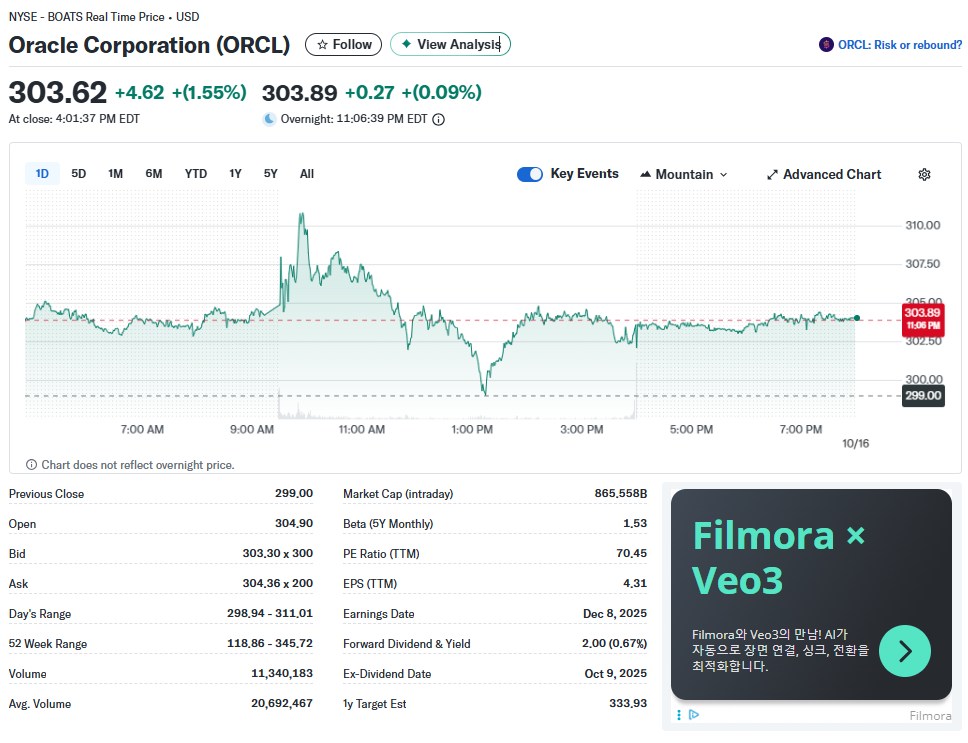Click the expand arrows icon for Advanced Chart
968x743 pixels.
[x=772, y=175]
